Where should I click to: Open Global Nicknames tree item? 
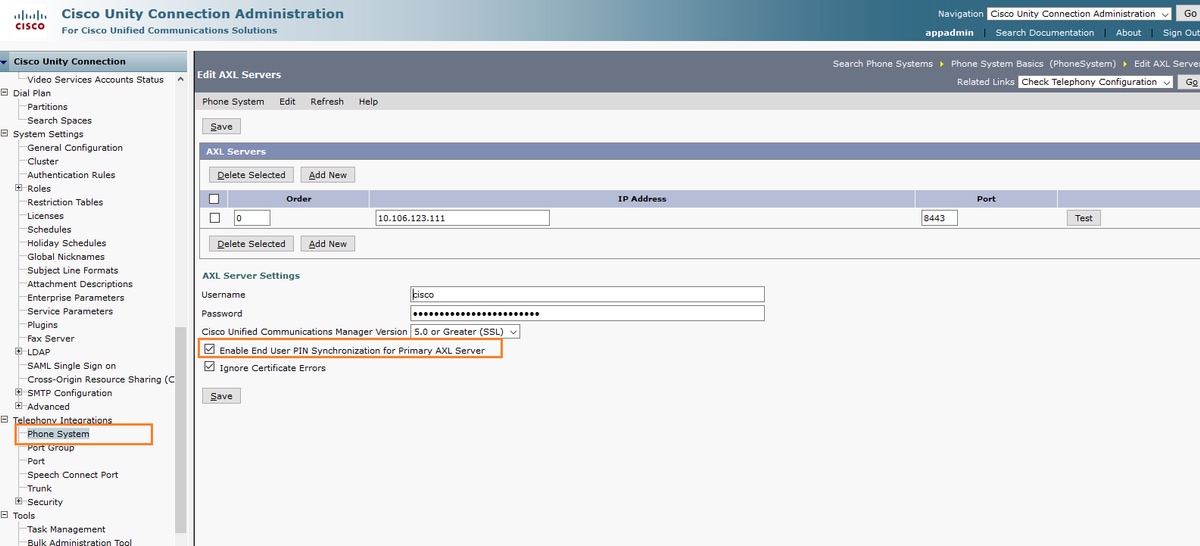(66, 257)
